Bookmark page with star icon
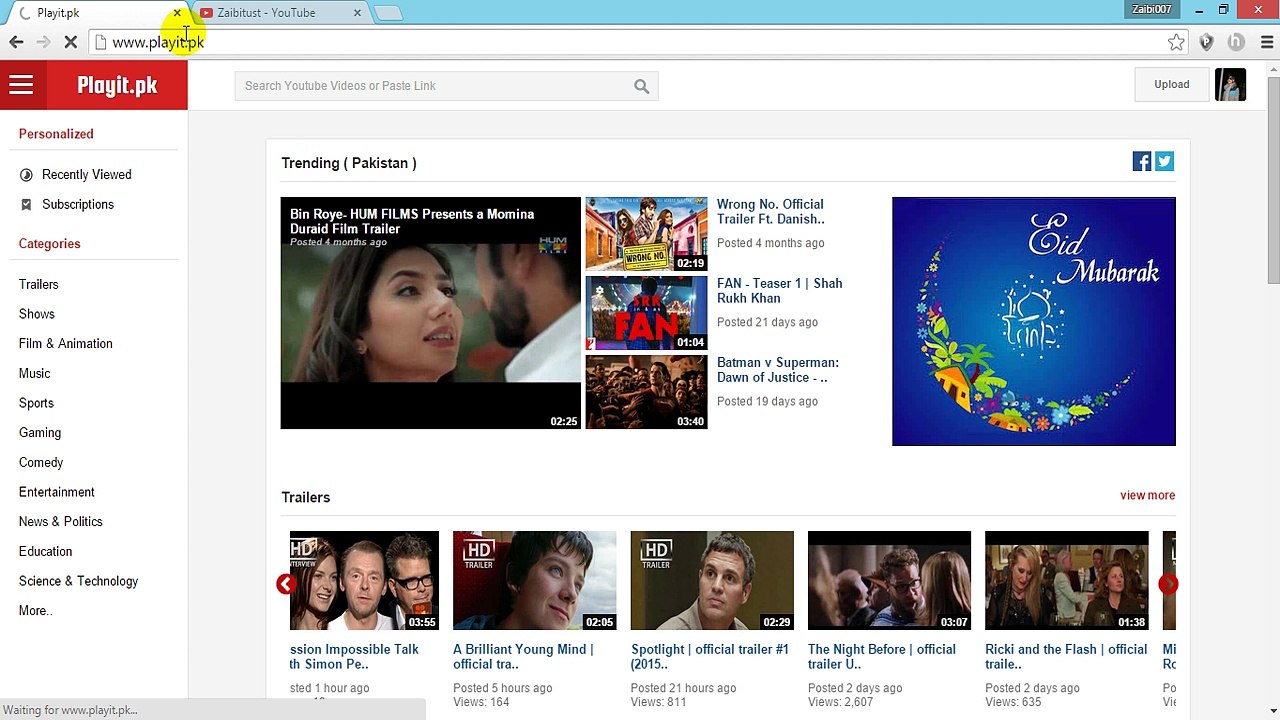Screen dimensions: 1280x720 tap(1176, 42)
